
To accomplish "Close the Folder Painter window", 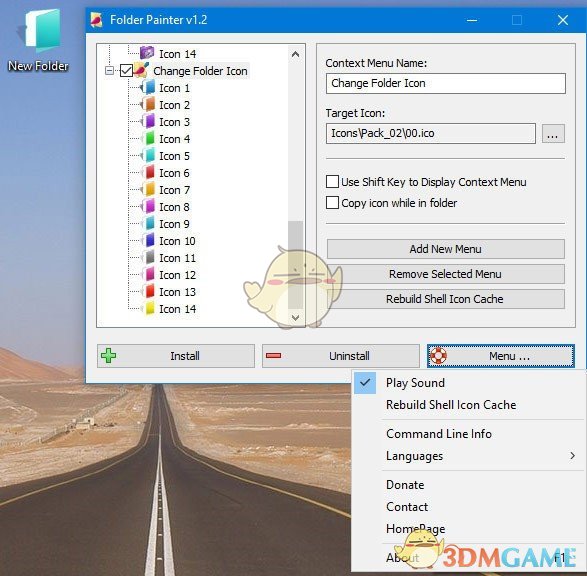I will (x=563, y=20).
